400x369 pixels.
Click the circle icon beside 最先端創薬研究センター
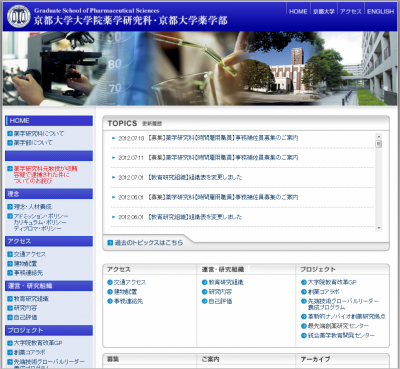point(304,326)
